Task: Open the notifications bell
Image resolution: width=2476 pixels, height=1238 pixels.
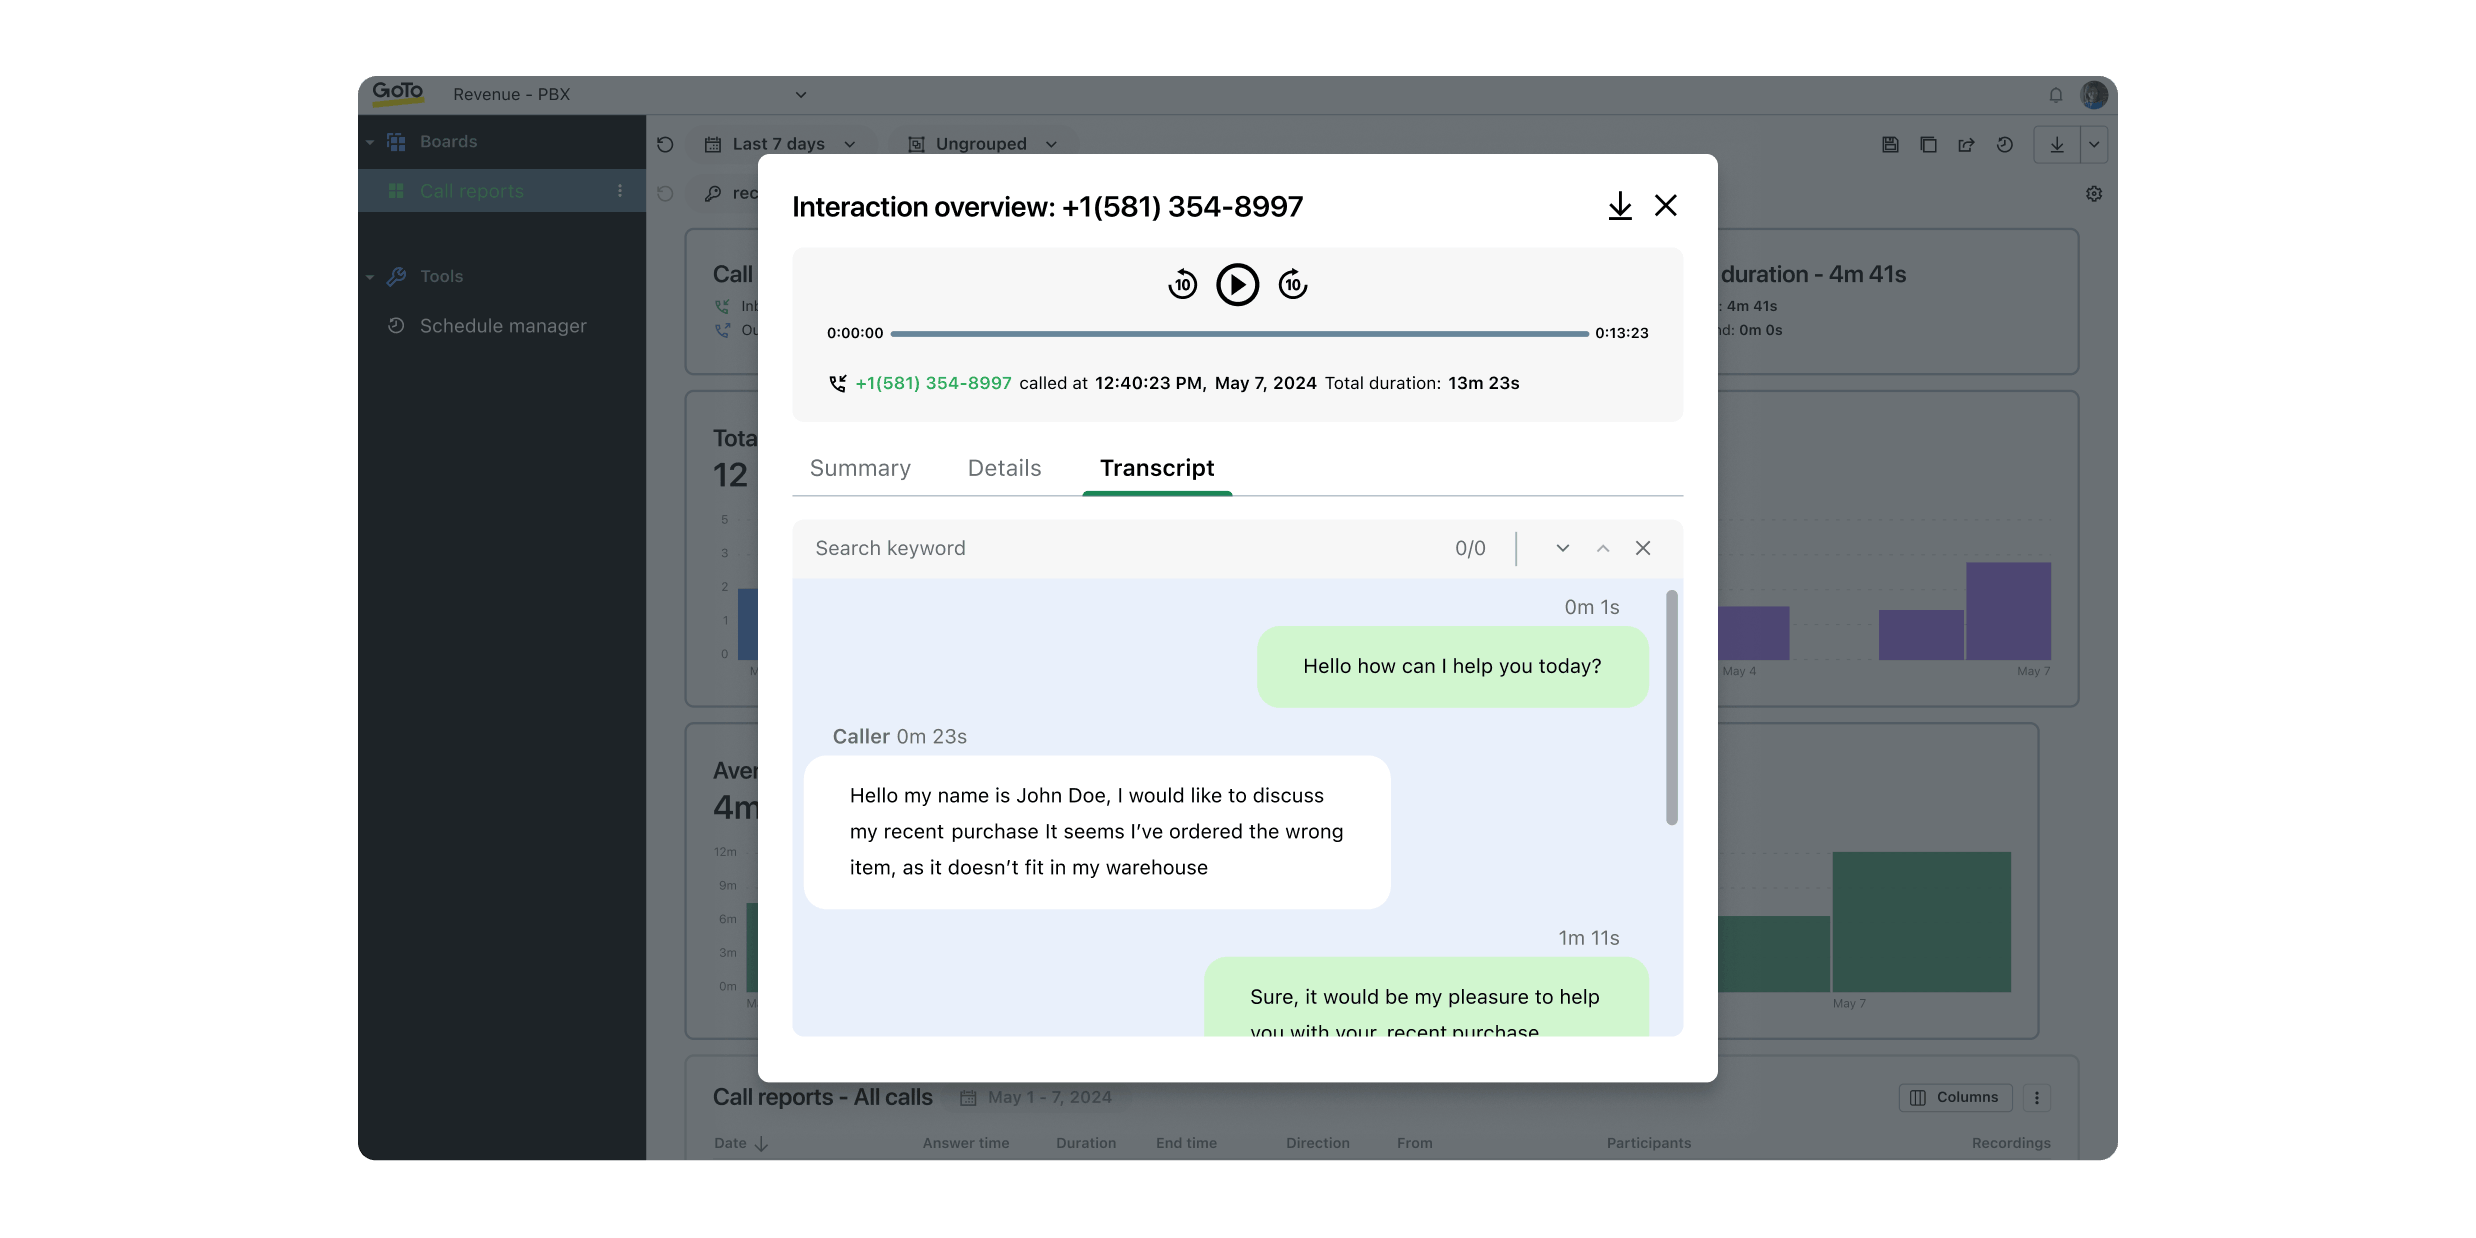Action: pyautogui.click(x=2056, y=95)
